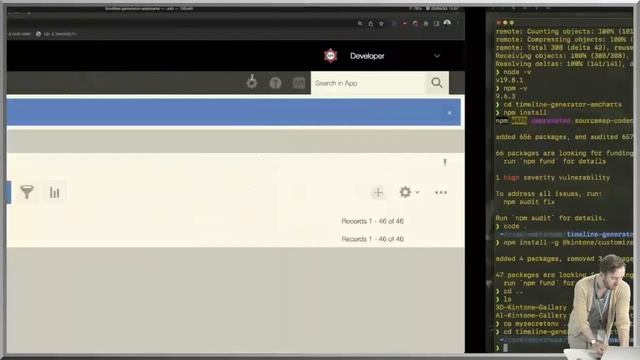Click 'npm audit fix' text in terminal

pos(529,202)
